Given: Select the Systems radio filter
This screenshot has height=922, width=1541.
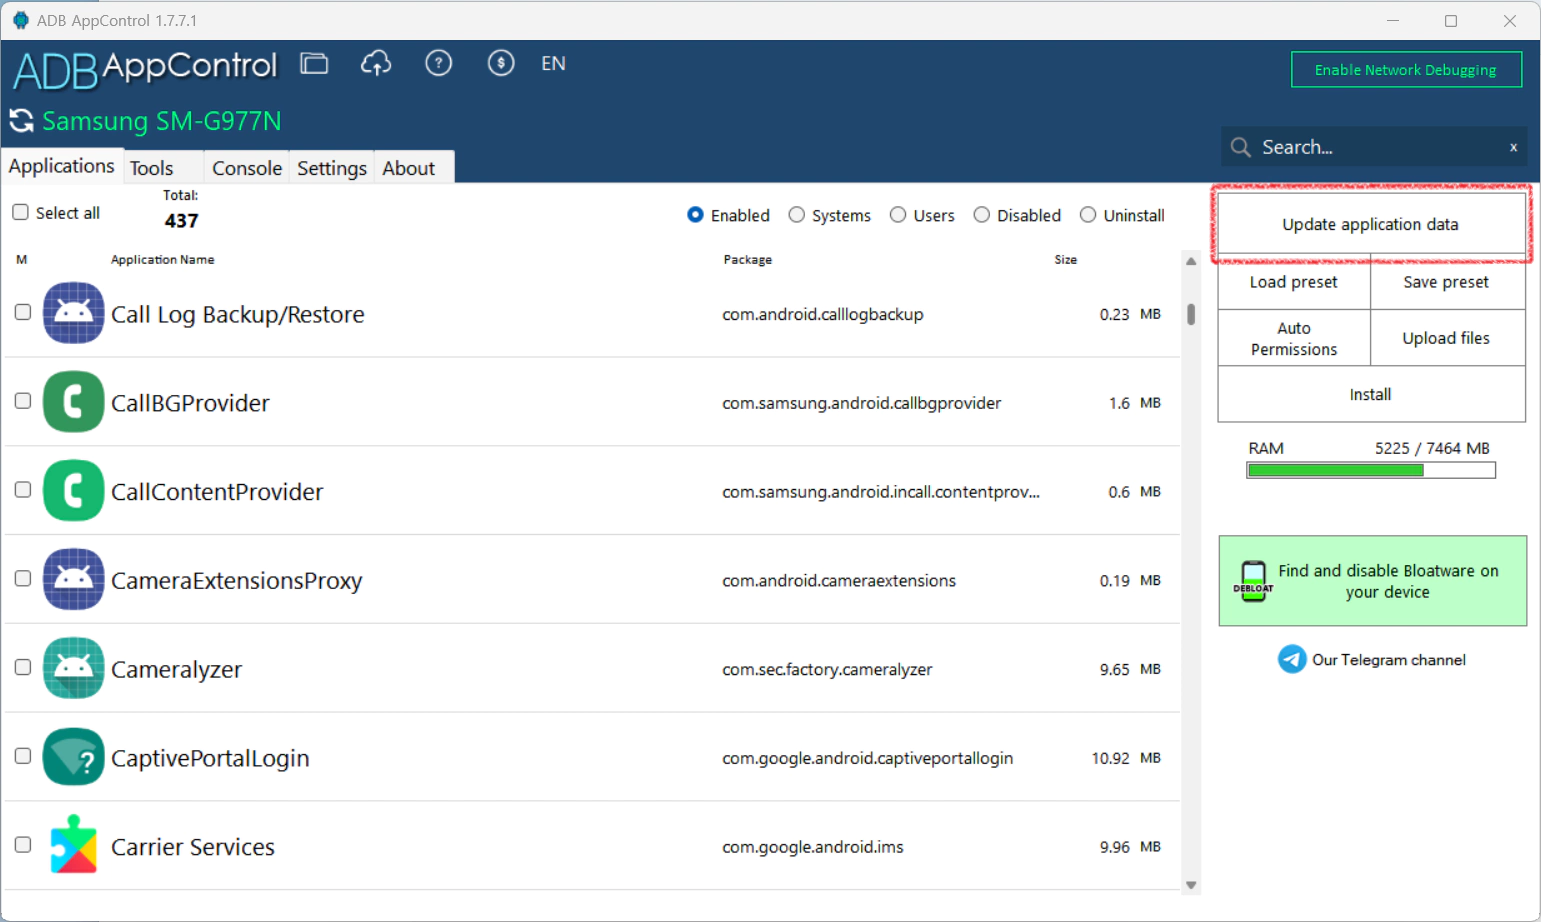Looking at the screenshot, I should click(796, 215).
